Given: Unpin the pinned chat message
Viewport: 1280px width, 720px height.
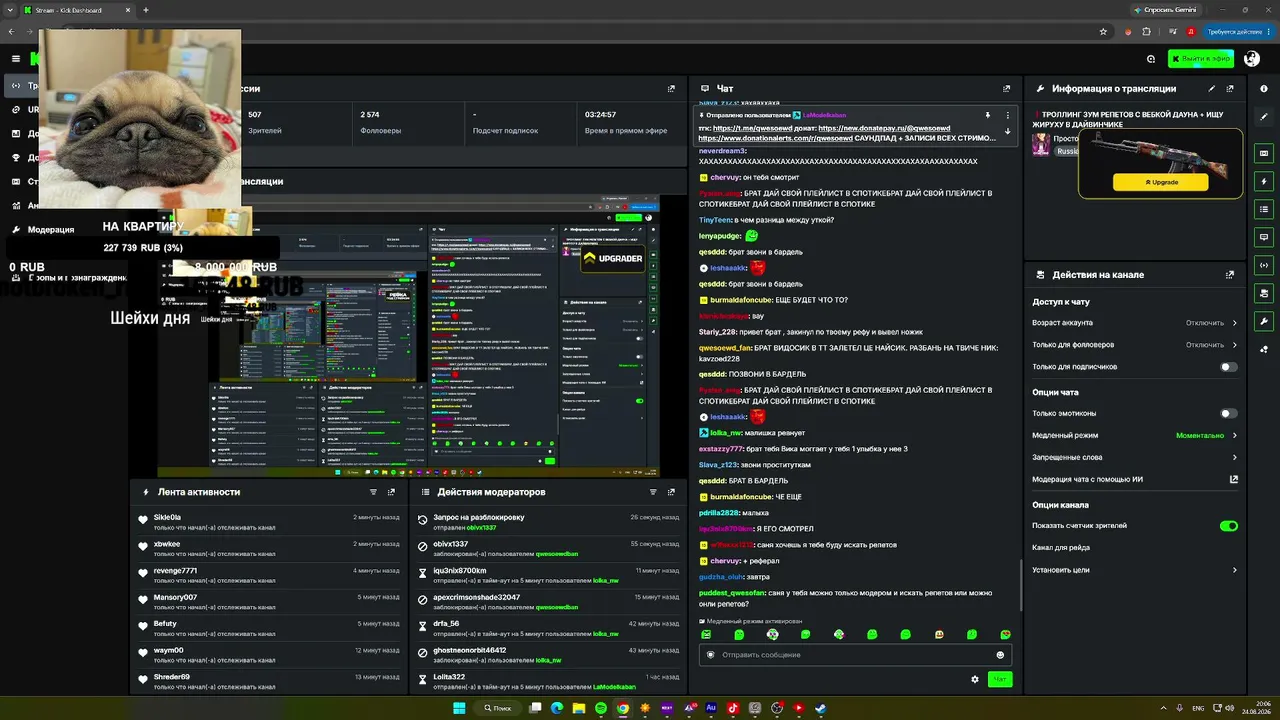Looking at the screenshot, I should pyautogui.click(x=988, y=115).
